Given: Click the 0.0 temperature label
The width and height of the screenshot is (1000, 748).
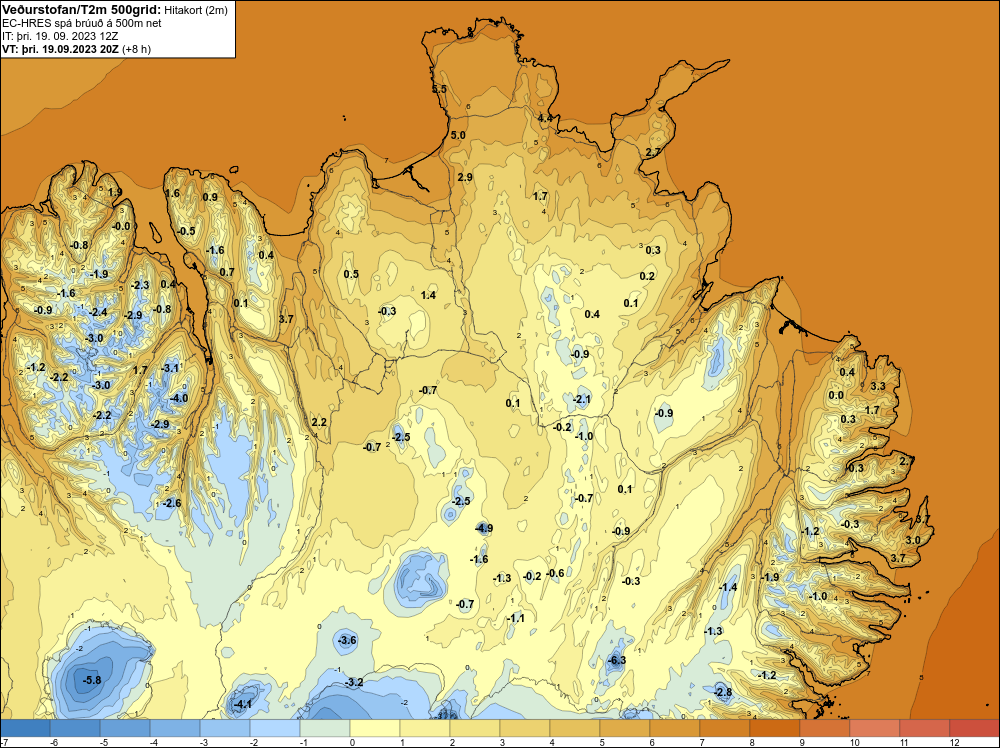Looking at the screenshot, I should pos(836,395).
